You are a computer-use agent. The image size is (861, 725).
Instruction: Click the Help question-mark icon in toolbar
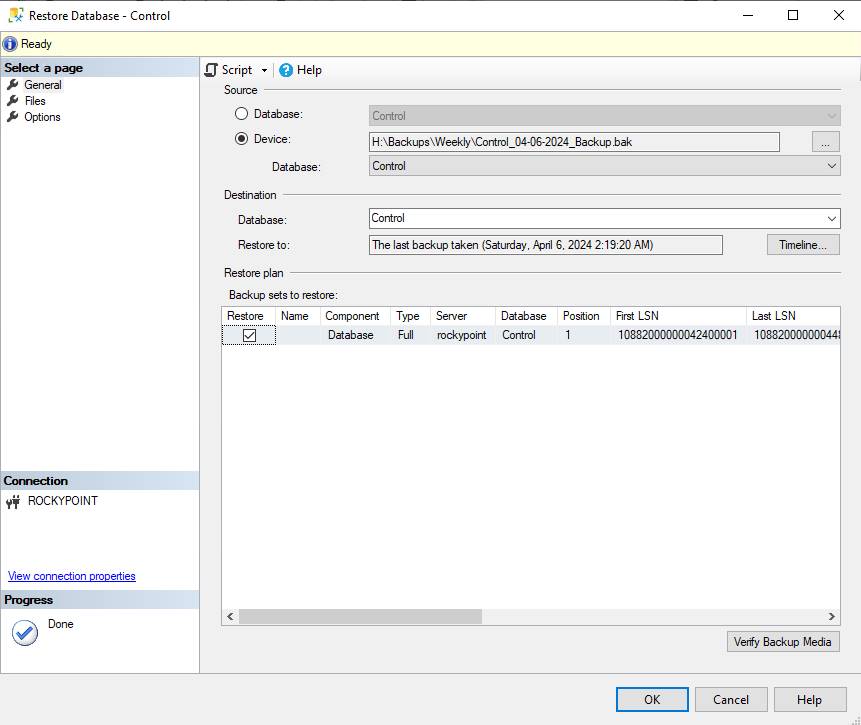point(286,70)
